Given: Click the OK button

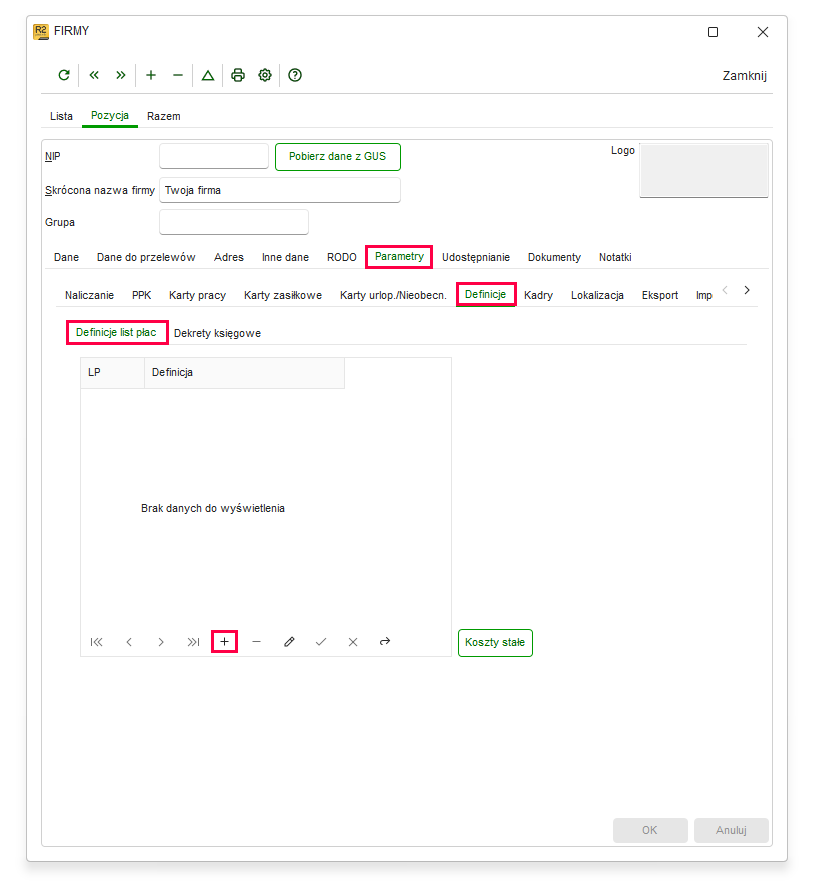Looking at the screenshot, I should (x=650, y=830).
